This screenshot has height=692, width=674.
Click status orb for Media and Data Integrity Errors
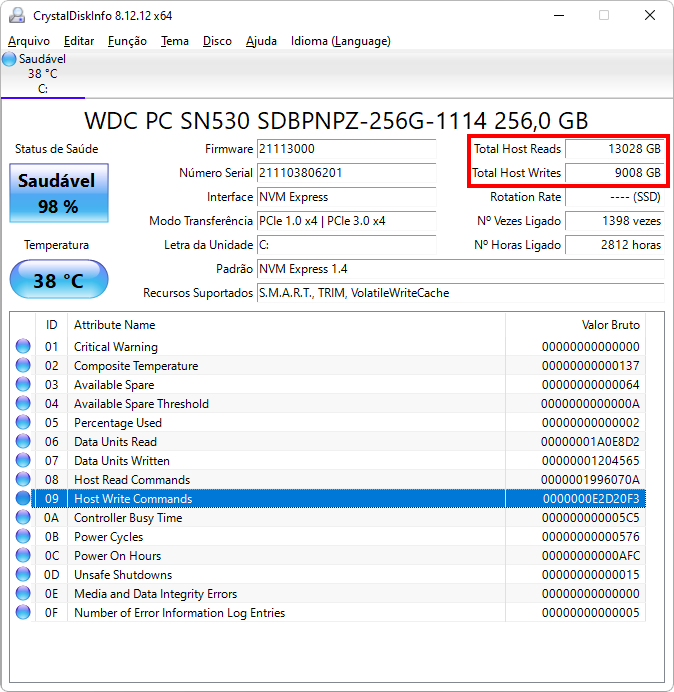click(x=23, y=593)
